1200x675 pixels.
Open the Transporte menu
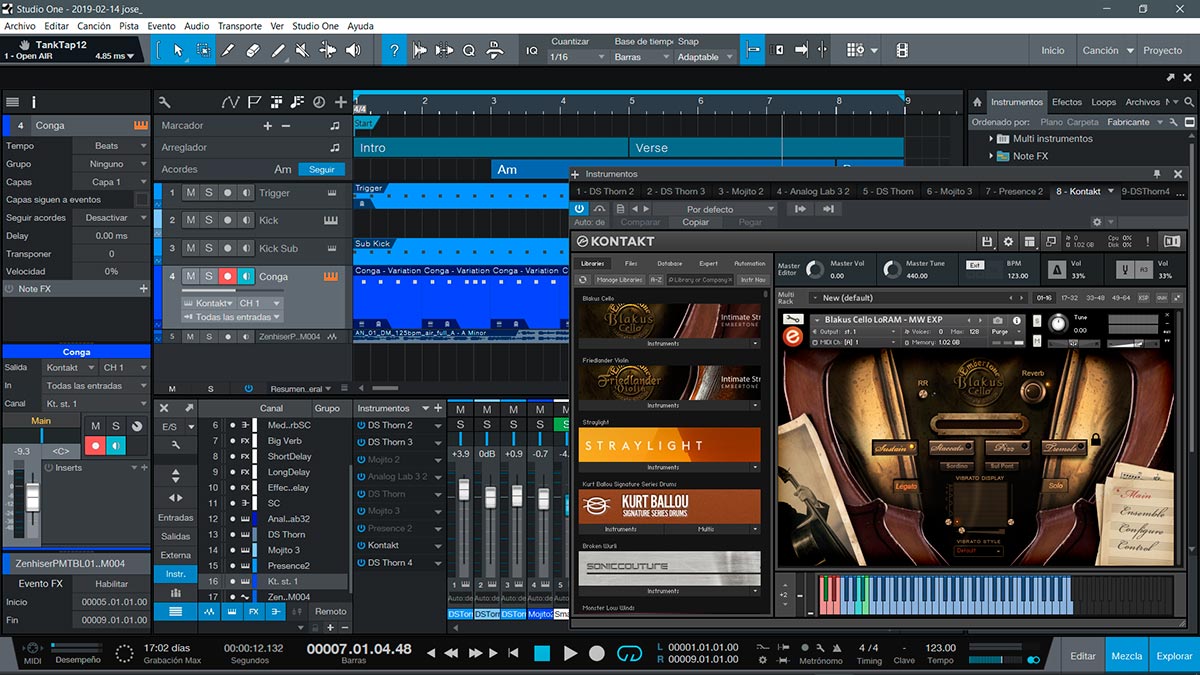(240, 26)
